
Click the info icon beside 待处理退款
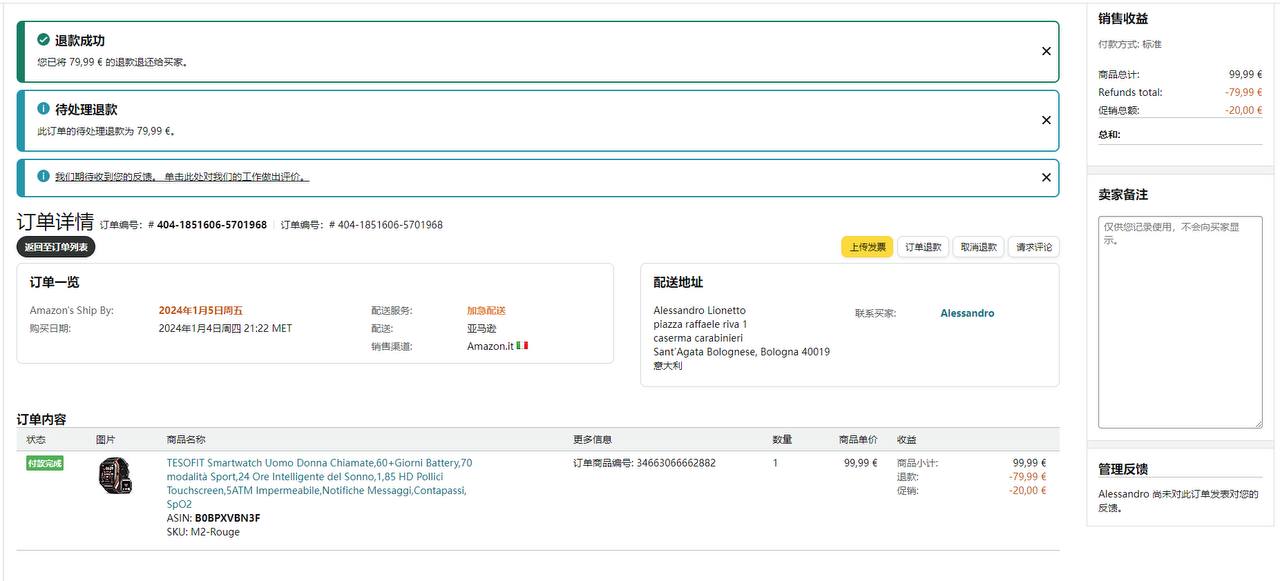[43, 109]
